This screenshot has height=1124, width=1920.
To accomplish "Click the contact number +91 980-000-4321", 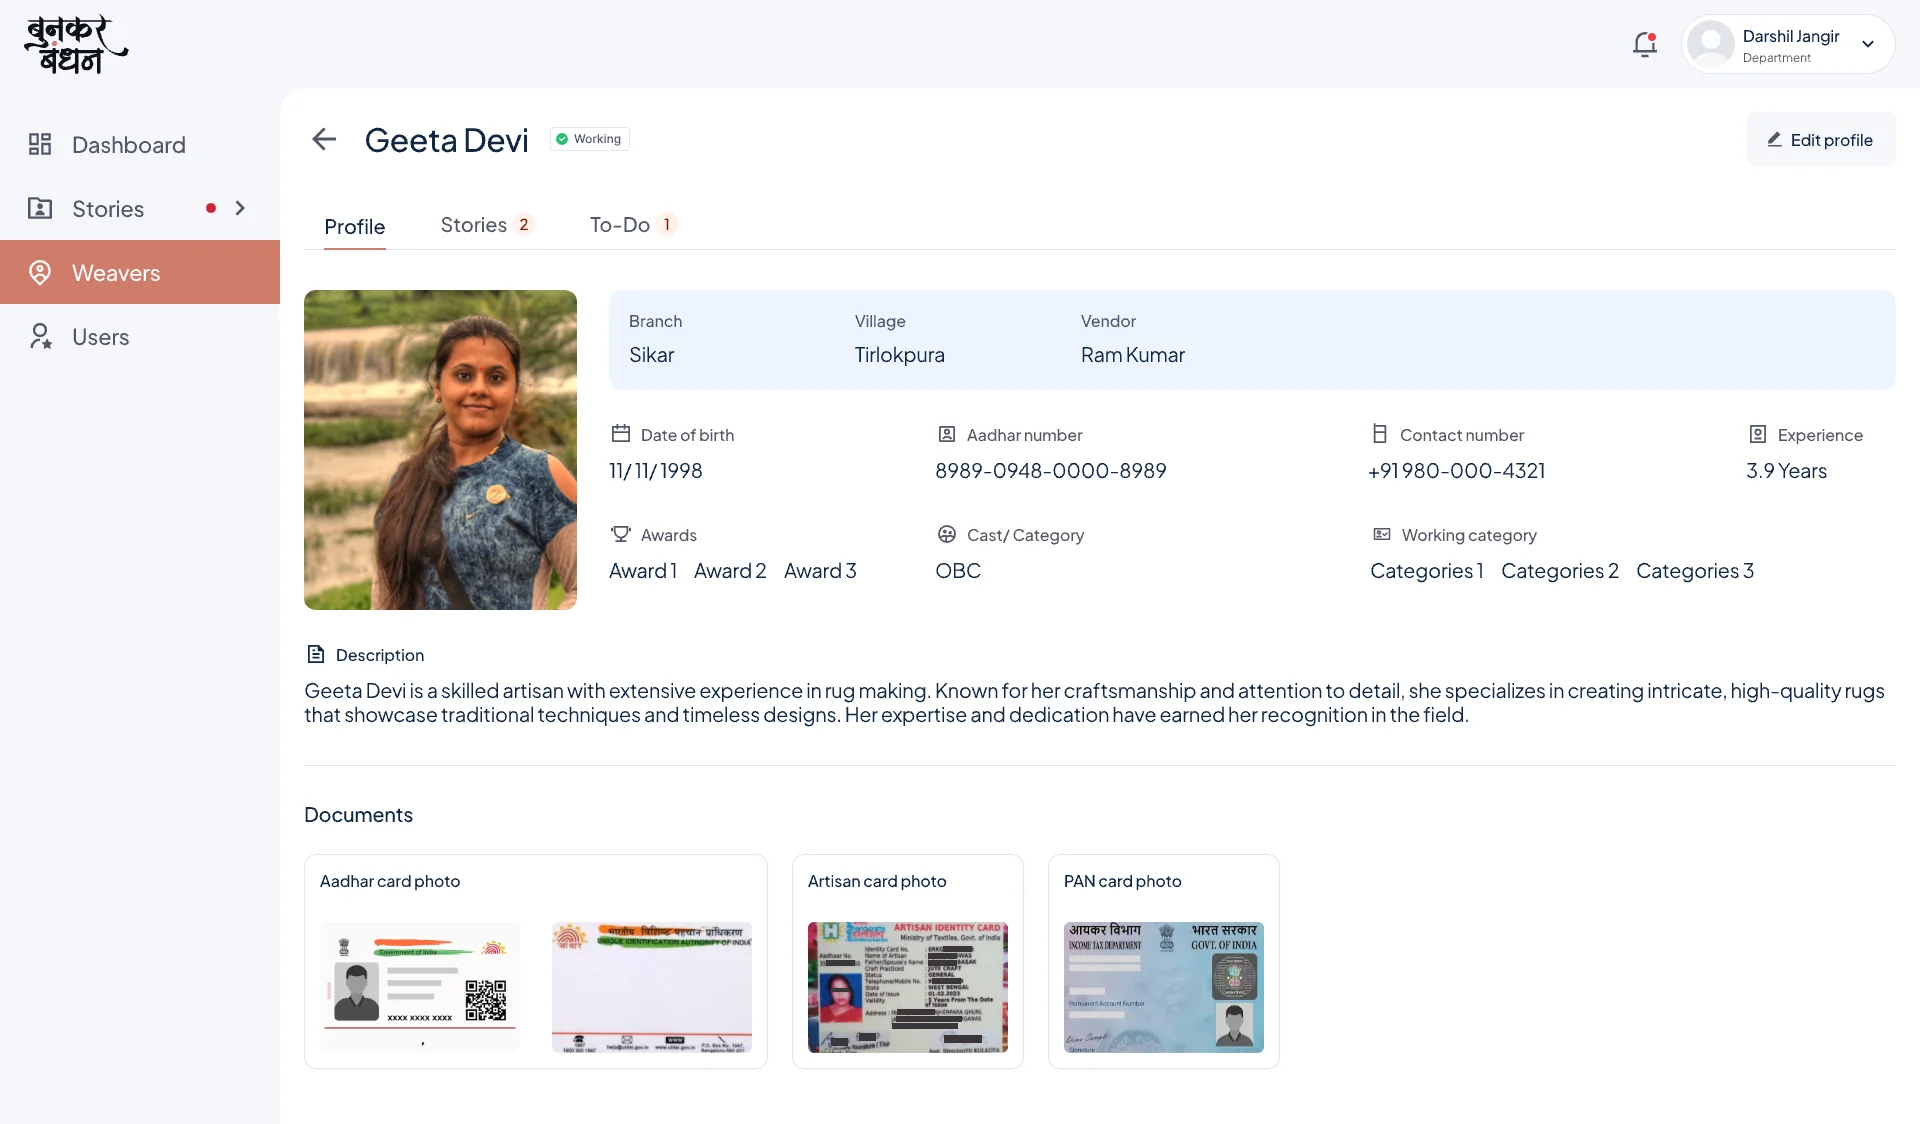I will (x=1457, y=471).
